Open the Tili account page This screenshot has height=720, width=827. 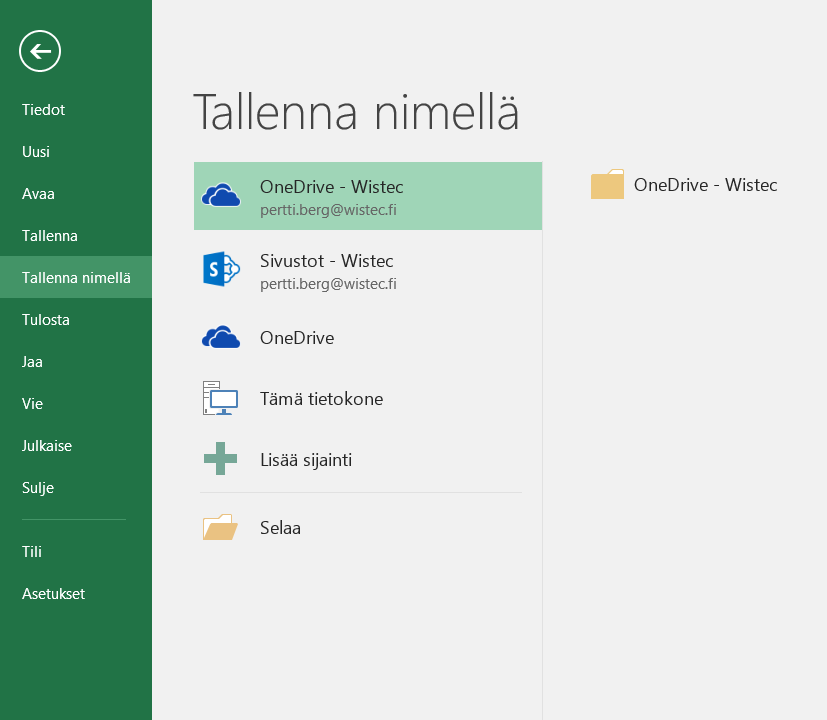tap(32, 552)
